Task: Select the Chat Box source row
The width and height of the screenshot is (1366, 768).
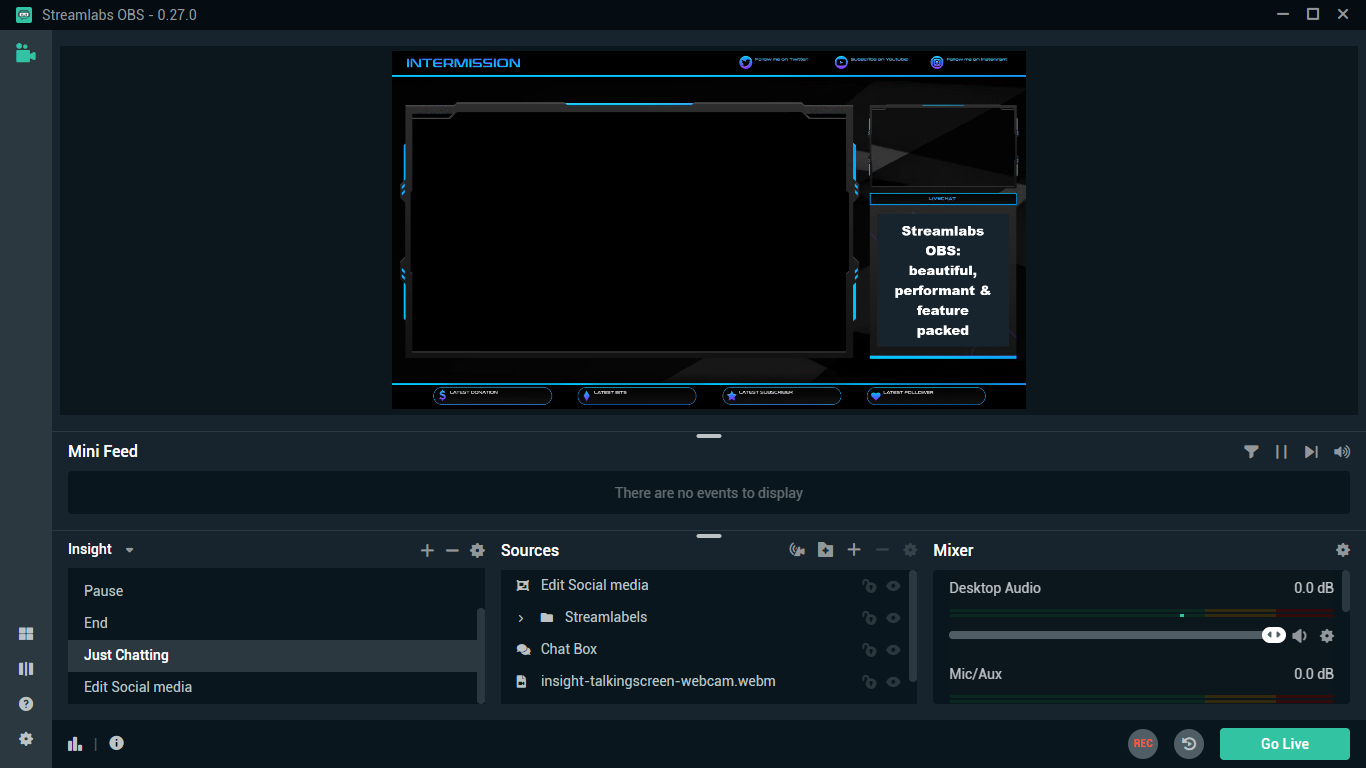Action: [x=705, y=649]
